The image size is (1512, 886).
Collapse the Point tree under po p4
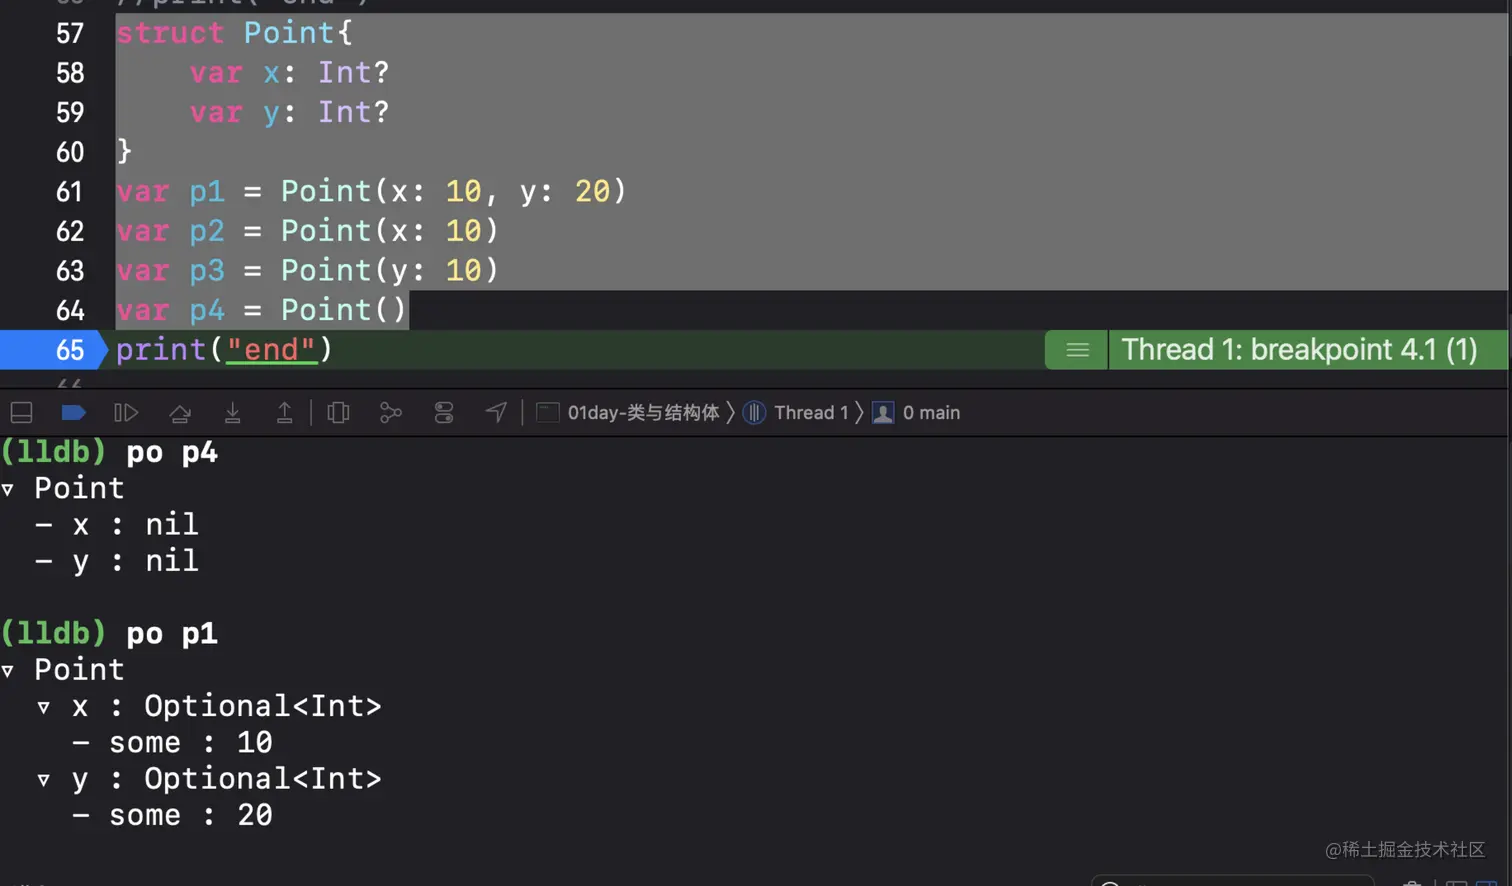point(8,489)
